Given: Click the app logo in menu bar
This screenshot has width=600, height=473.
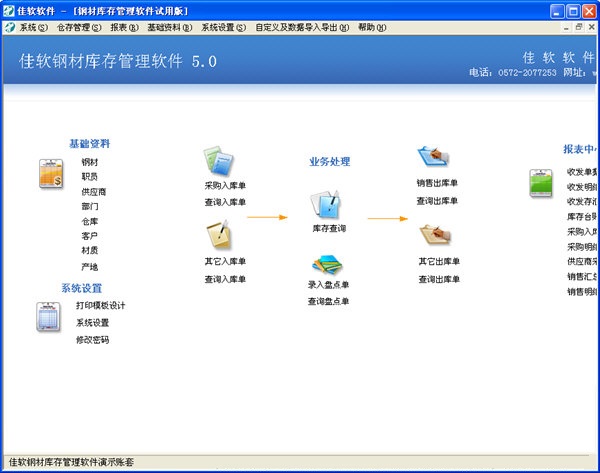Looking at the screenshot, I should [x=10, y=27].
